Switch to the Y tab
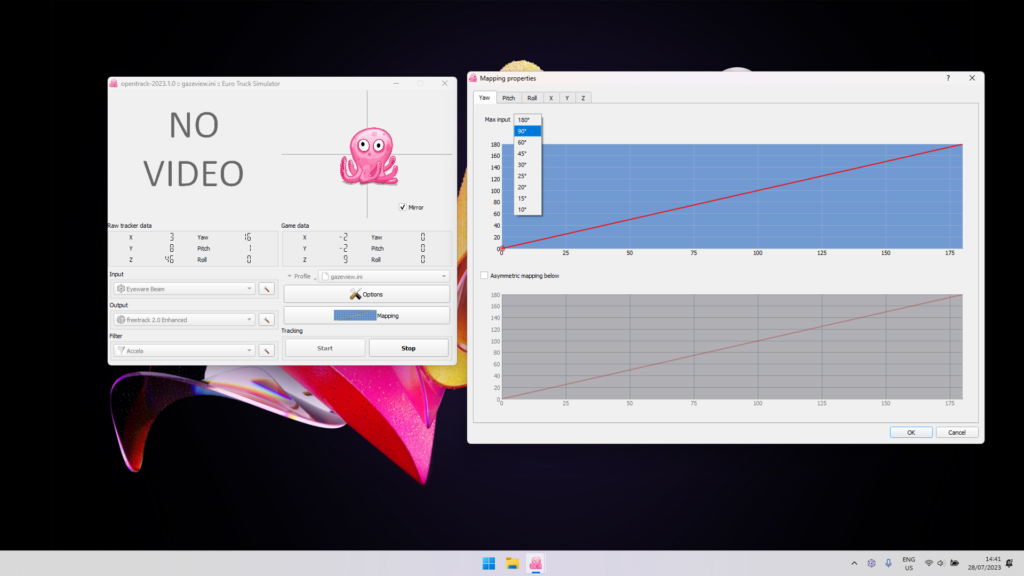 567,98
